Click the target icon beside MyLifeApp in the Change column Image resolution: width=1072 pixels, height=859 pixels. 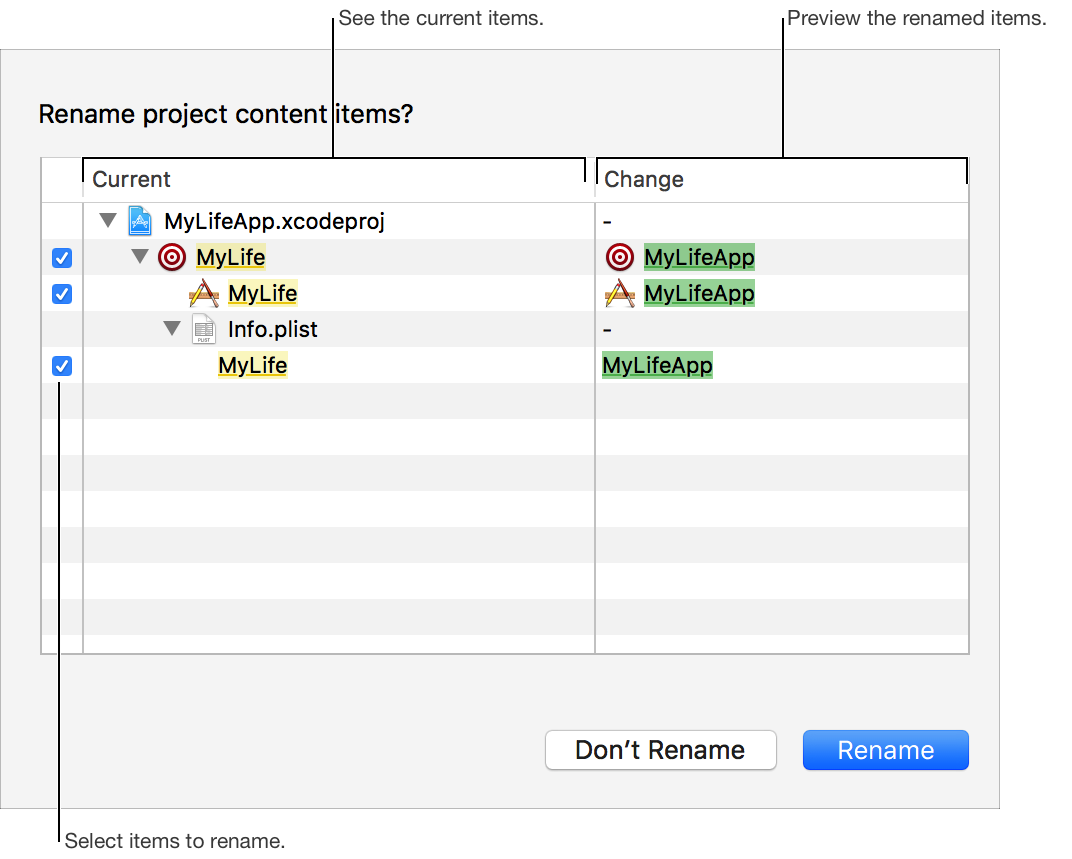[x=620, y=257]
